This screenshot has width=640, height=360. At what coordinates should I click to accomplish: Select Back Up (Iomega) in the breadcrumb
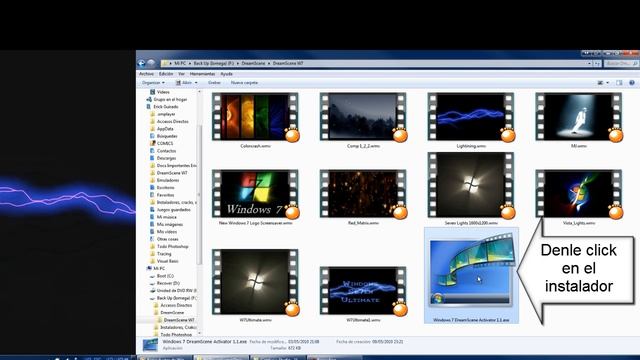coord(213,64)
